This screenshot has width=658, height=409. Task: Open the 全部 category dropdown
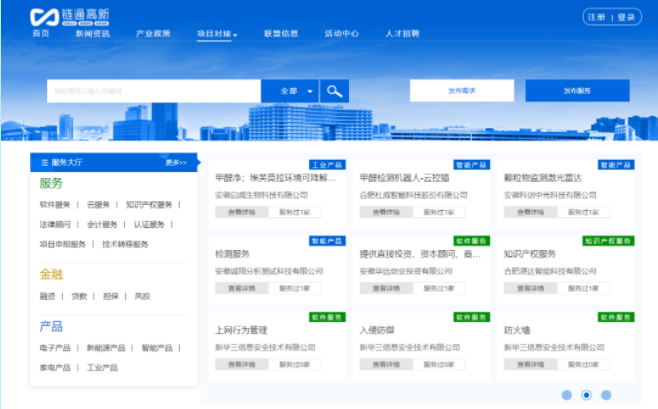click(x=290, y=91)
